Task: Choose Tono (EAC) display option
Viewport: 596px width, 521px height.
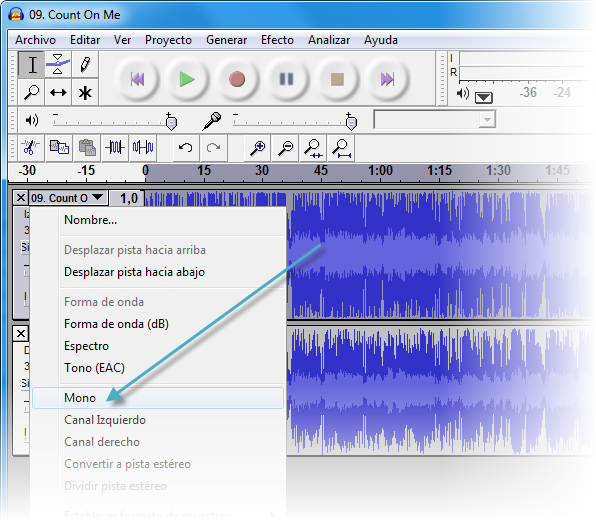Action: pos(158,368)
